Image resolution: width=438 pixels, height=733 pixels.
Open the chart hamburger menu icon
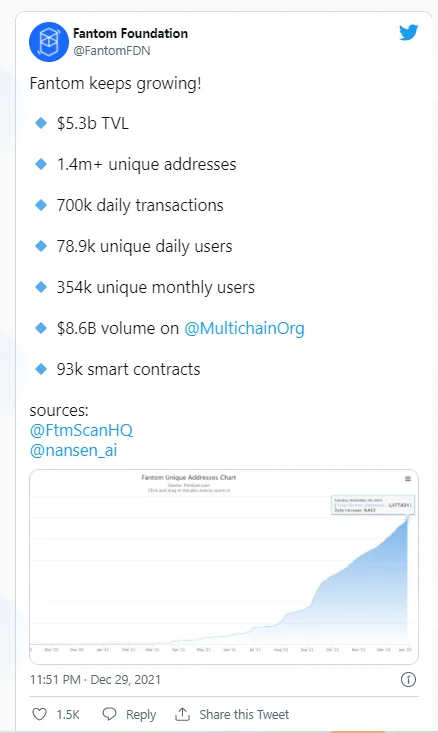pos(408,479)
